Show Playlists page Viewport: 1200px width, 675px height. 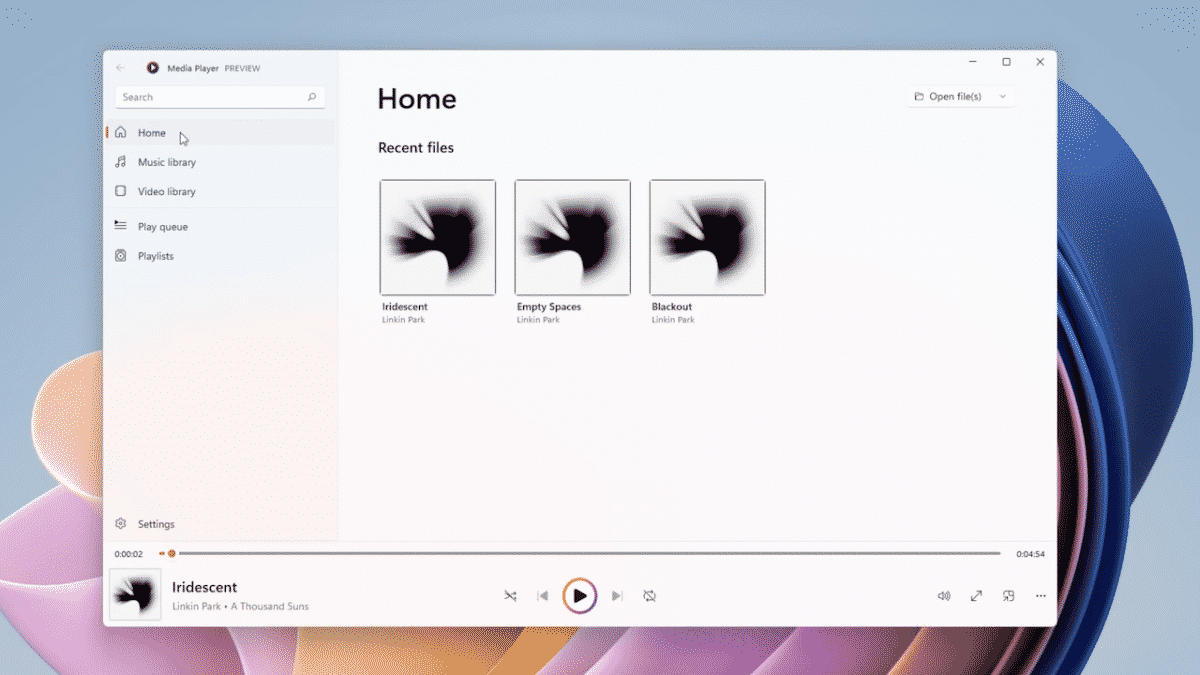pos(221,256)
